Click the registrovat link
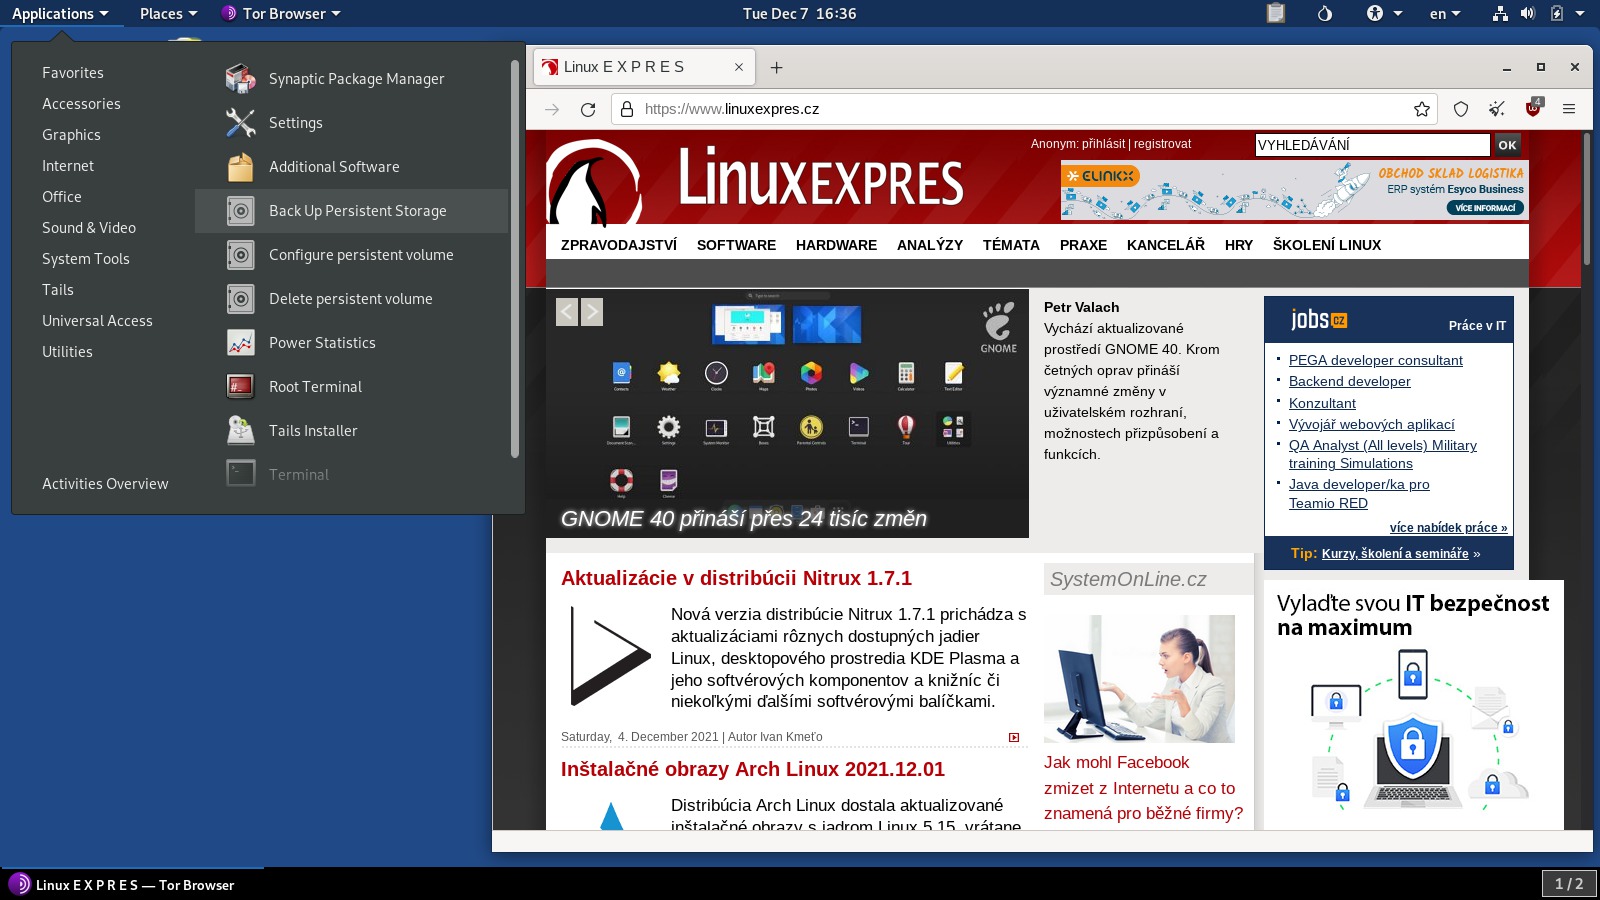 [1162, 144]
